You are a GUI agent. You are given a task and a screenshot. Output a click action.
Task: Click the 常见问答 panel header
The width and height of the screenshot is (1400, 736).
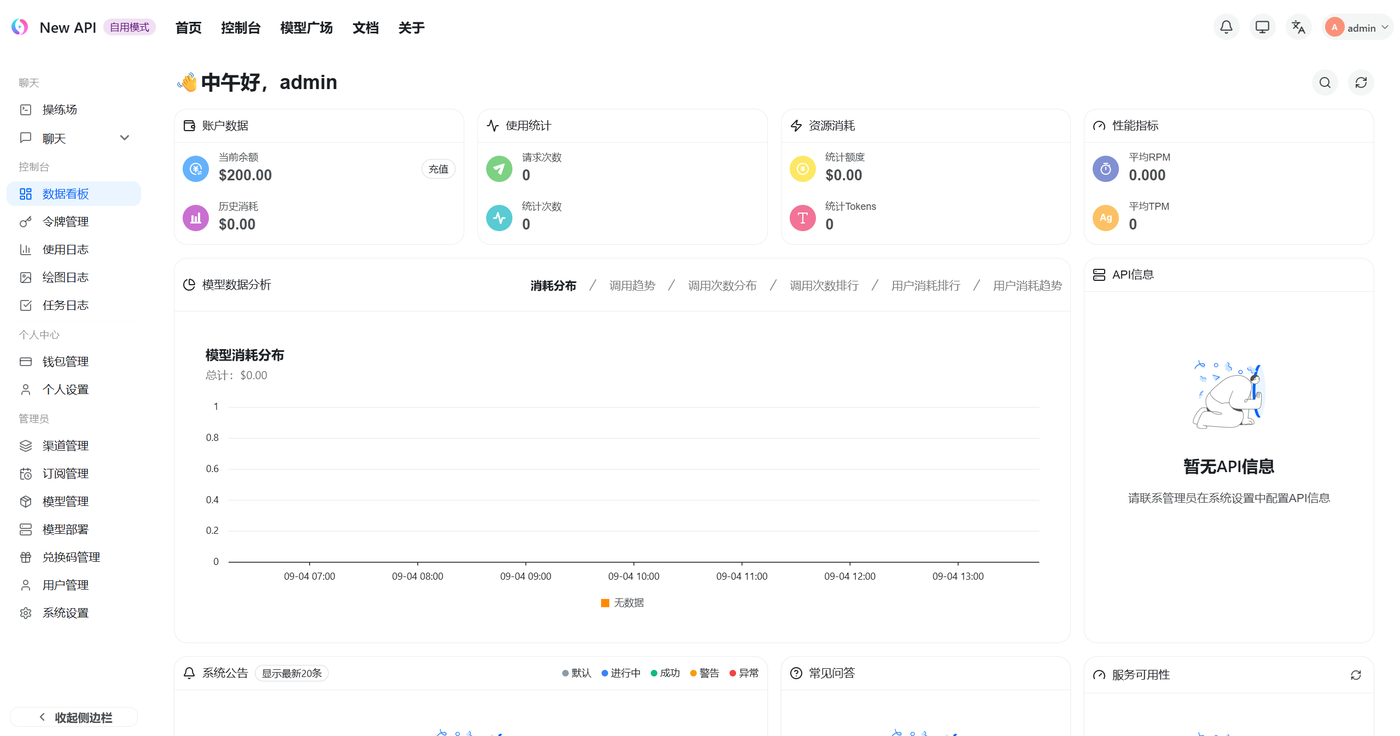(x=925, y=674)
